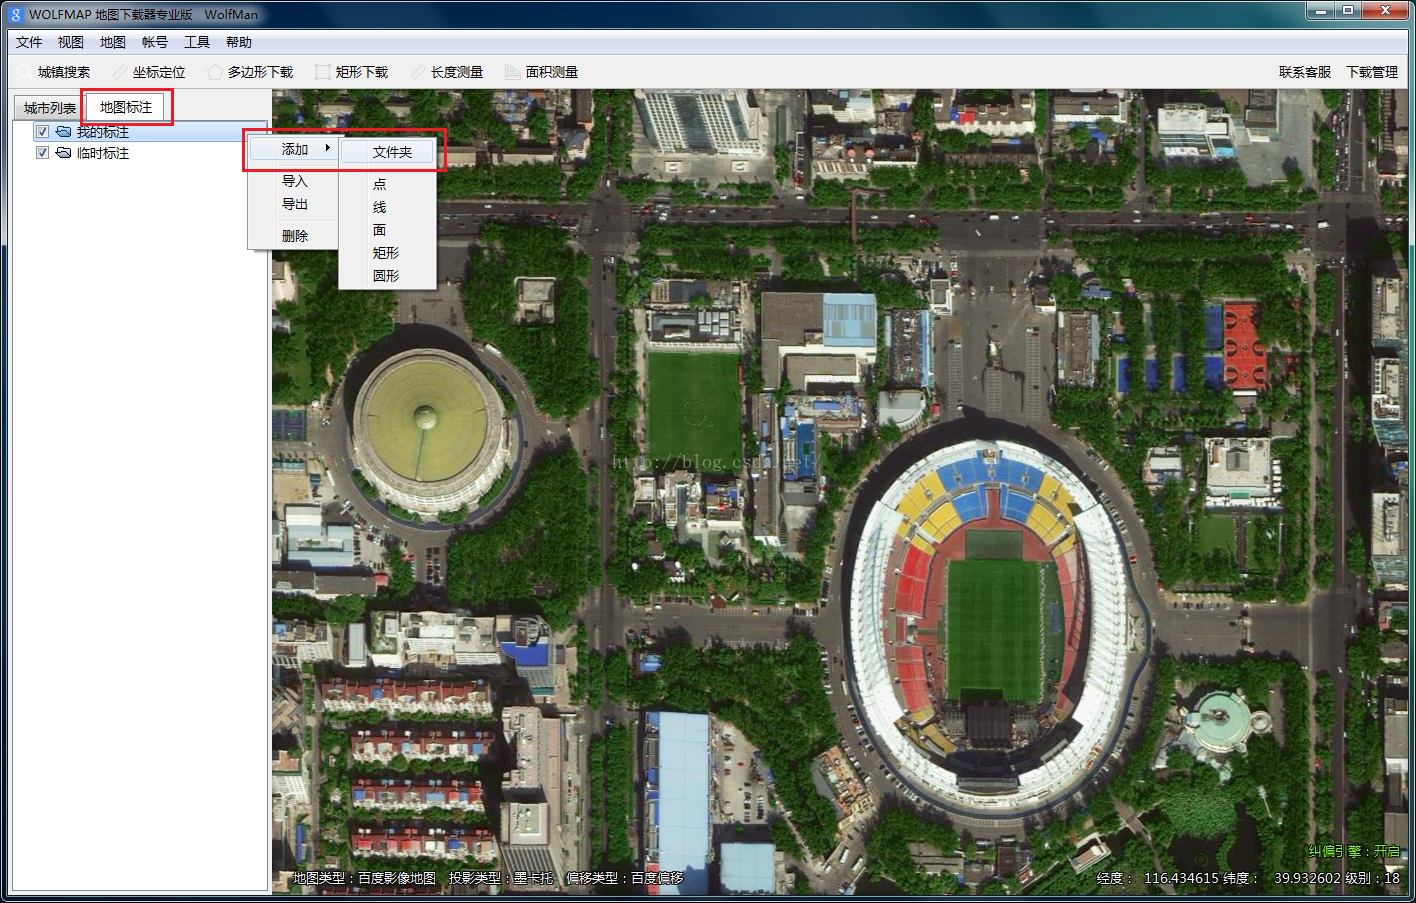Switch to the 城市列表 tab
This screenshot has width=1416, height=903.
pyautogui.click(x=49, y=108)
